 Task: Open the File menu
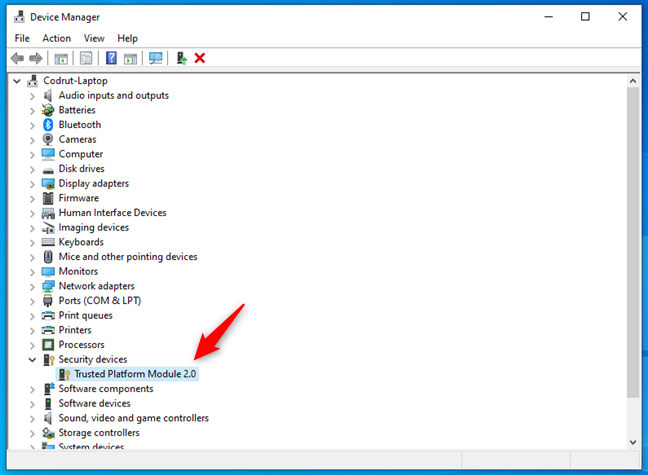22,38
